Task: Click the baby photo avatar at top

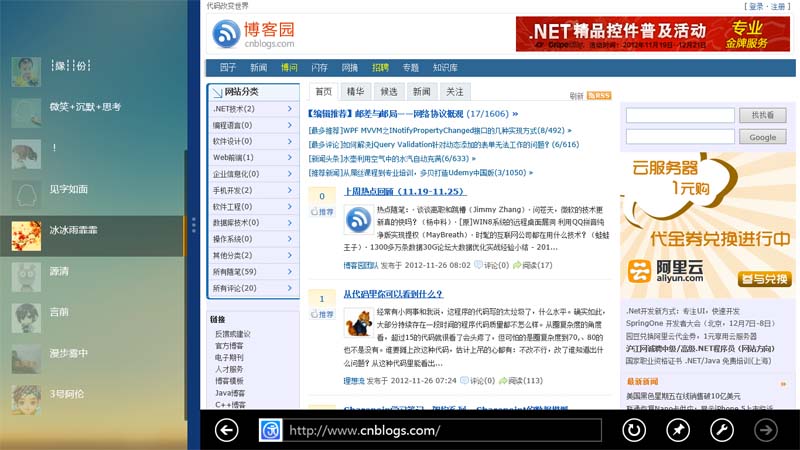Action: [x=26, y=72]
